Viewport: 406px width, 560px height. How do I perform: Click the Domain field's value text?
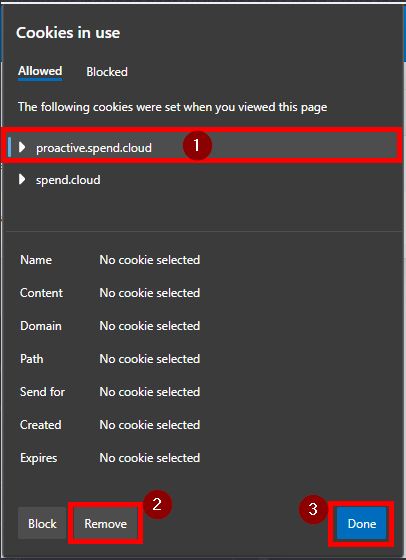pos(150,326)
